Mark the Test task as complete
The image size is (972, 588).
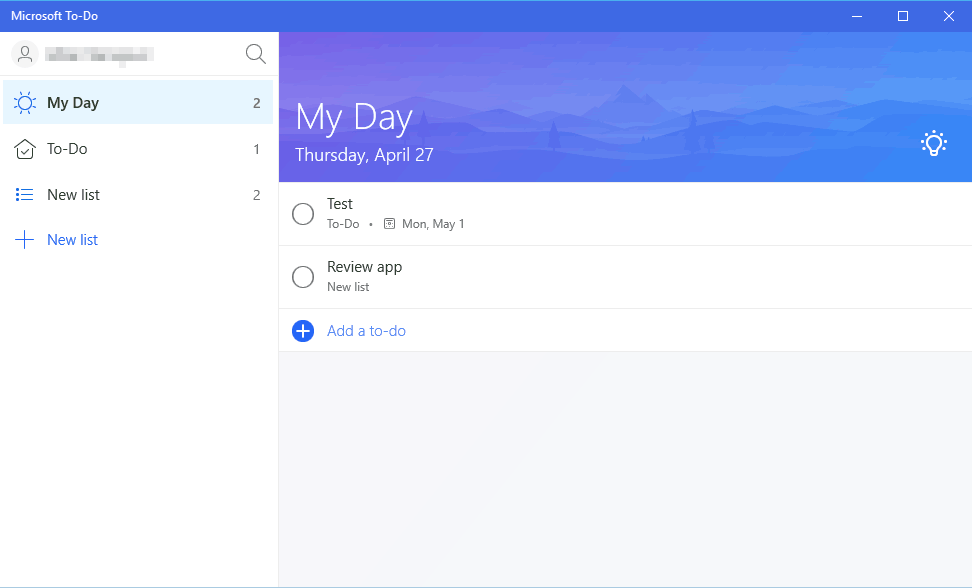point(303,214)
